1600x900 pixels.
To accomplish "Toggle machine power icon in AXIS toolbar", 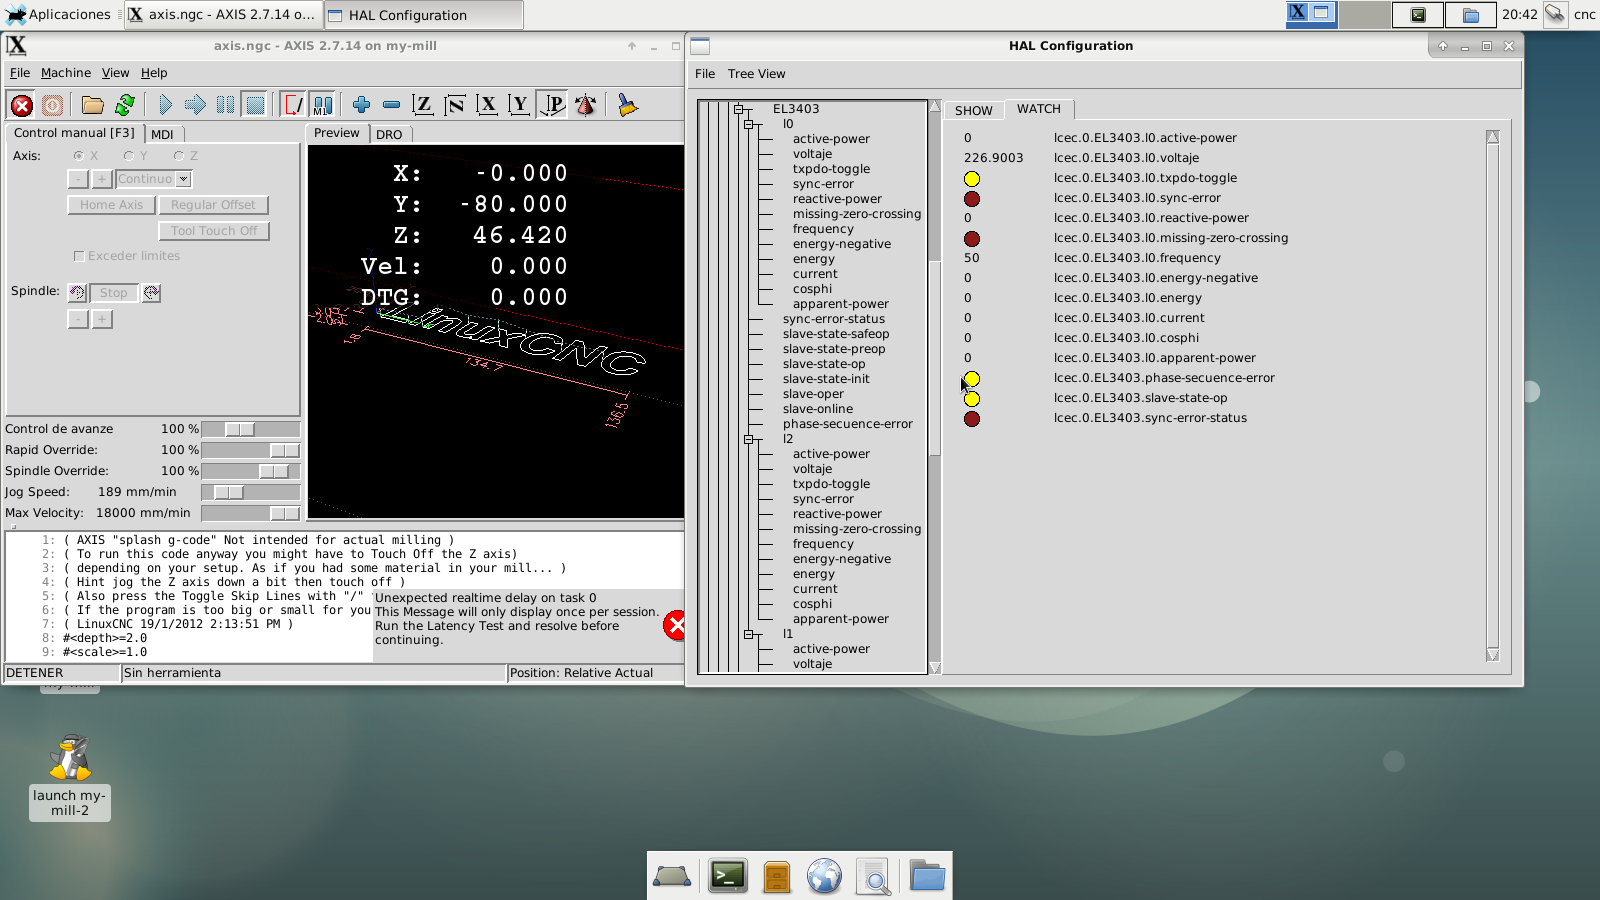I will tap(52, 105).
